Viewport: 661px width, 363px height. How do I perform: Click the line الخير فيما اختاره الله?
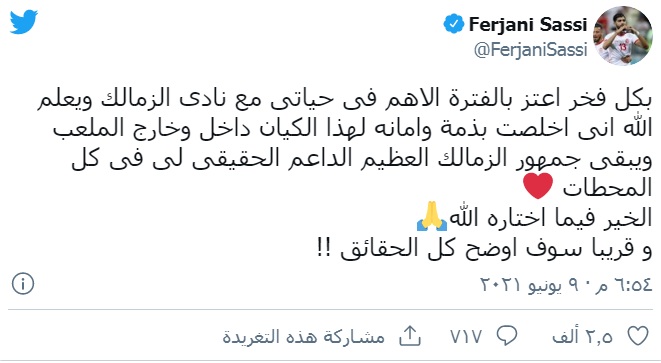[551, 218]
